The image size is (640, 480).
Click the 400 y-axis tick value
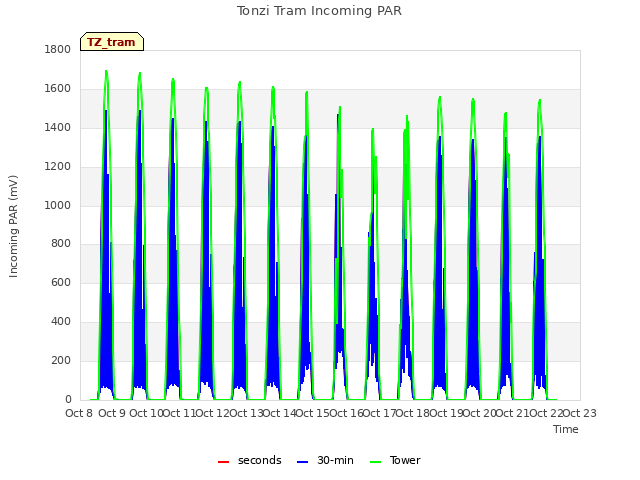pos(61,322)
